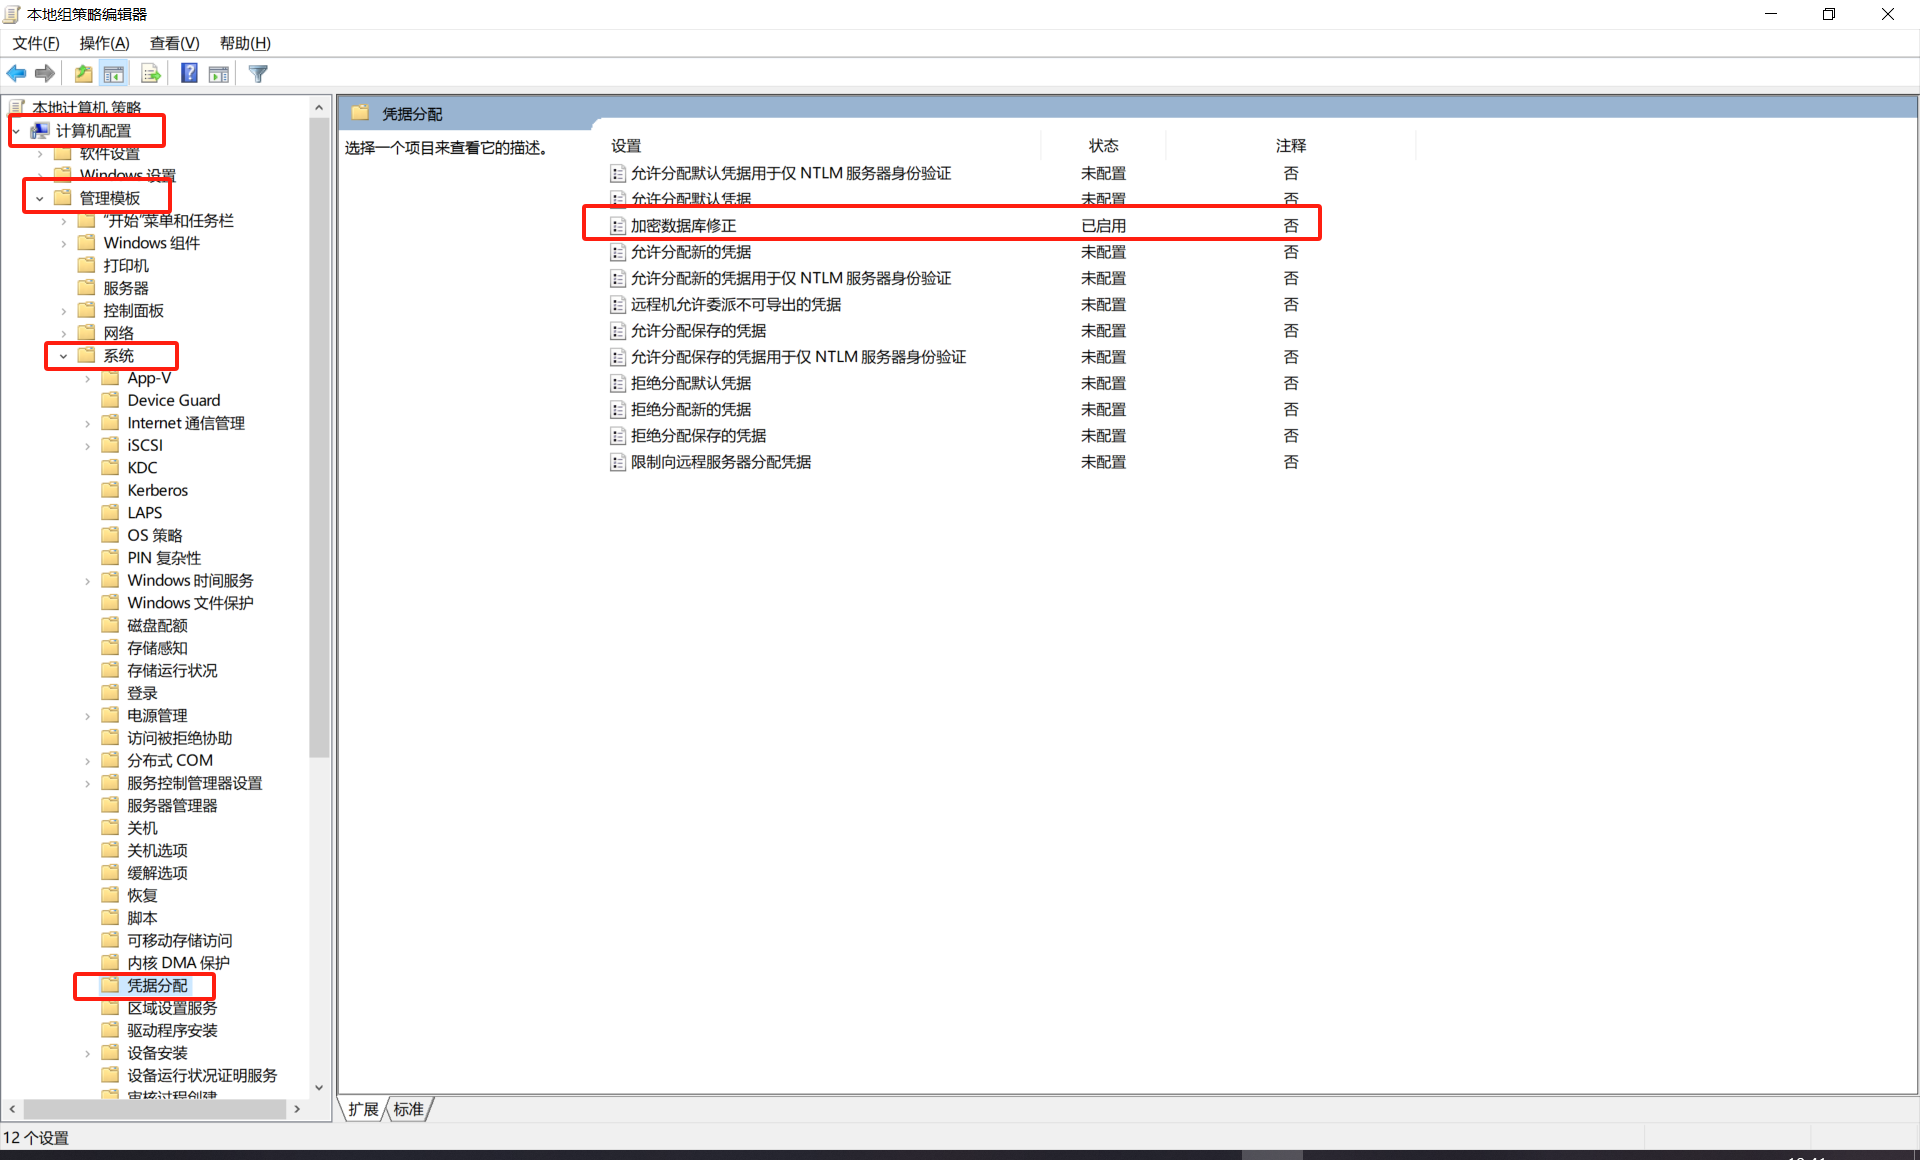Expand the Windows 组件 folder chevron
The image size is (1920, 1160).
click(64, 243)
